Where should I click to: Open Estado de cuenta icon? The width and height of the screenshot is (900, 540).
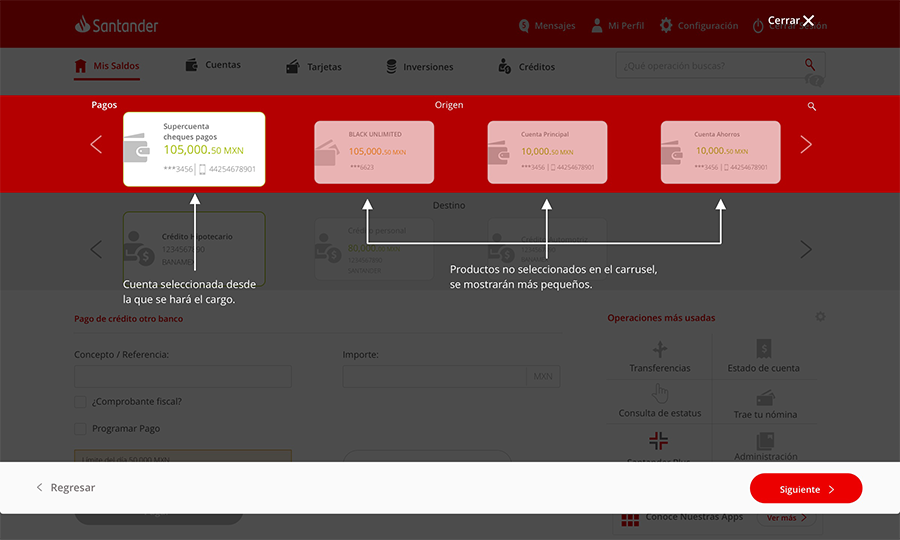tap(764, 349)
